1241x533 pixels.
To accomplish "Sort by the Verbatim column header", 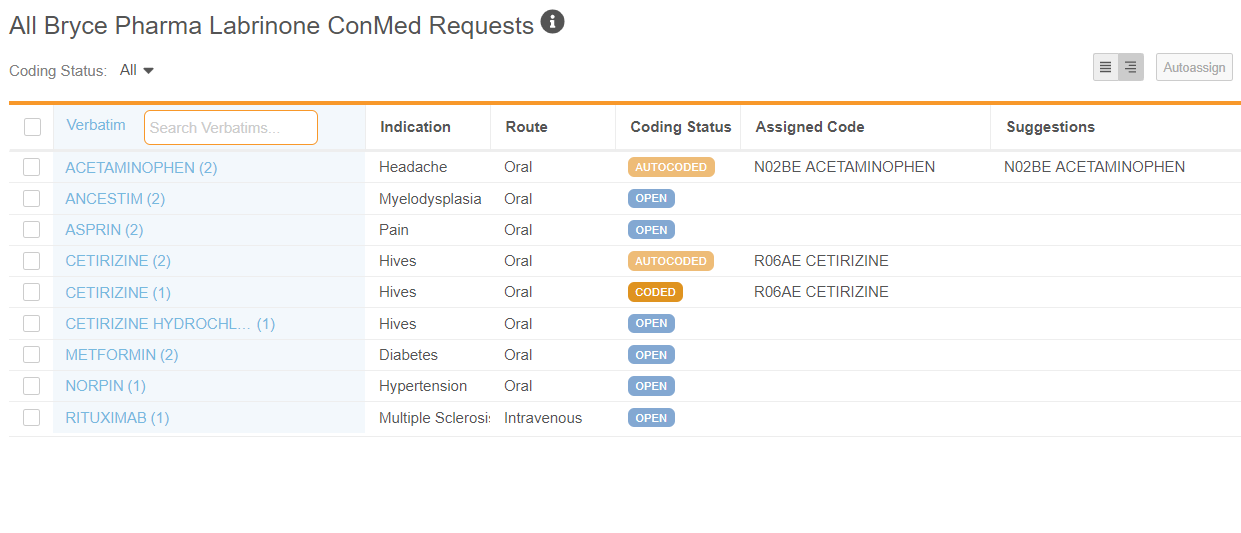I will tap(96, 125).
